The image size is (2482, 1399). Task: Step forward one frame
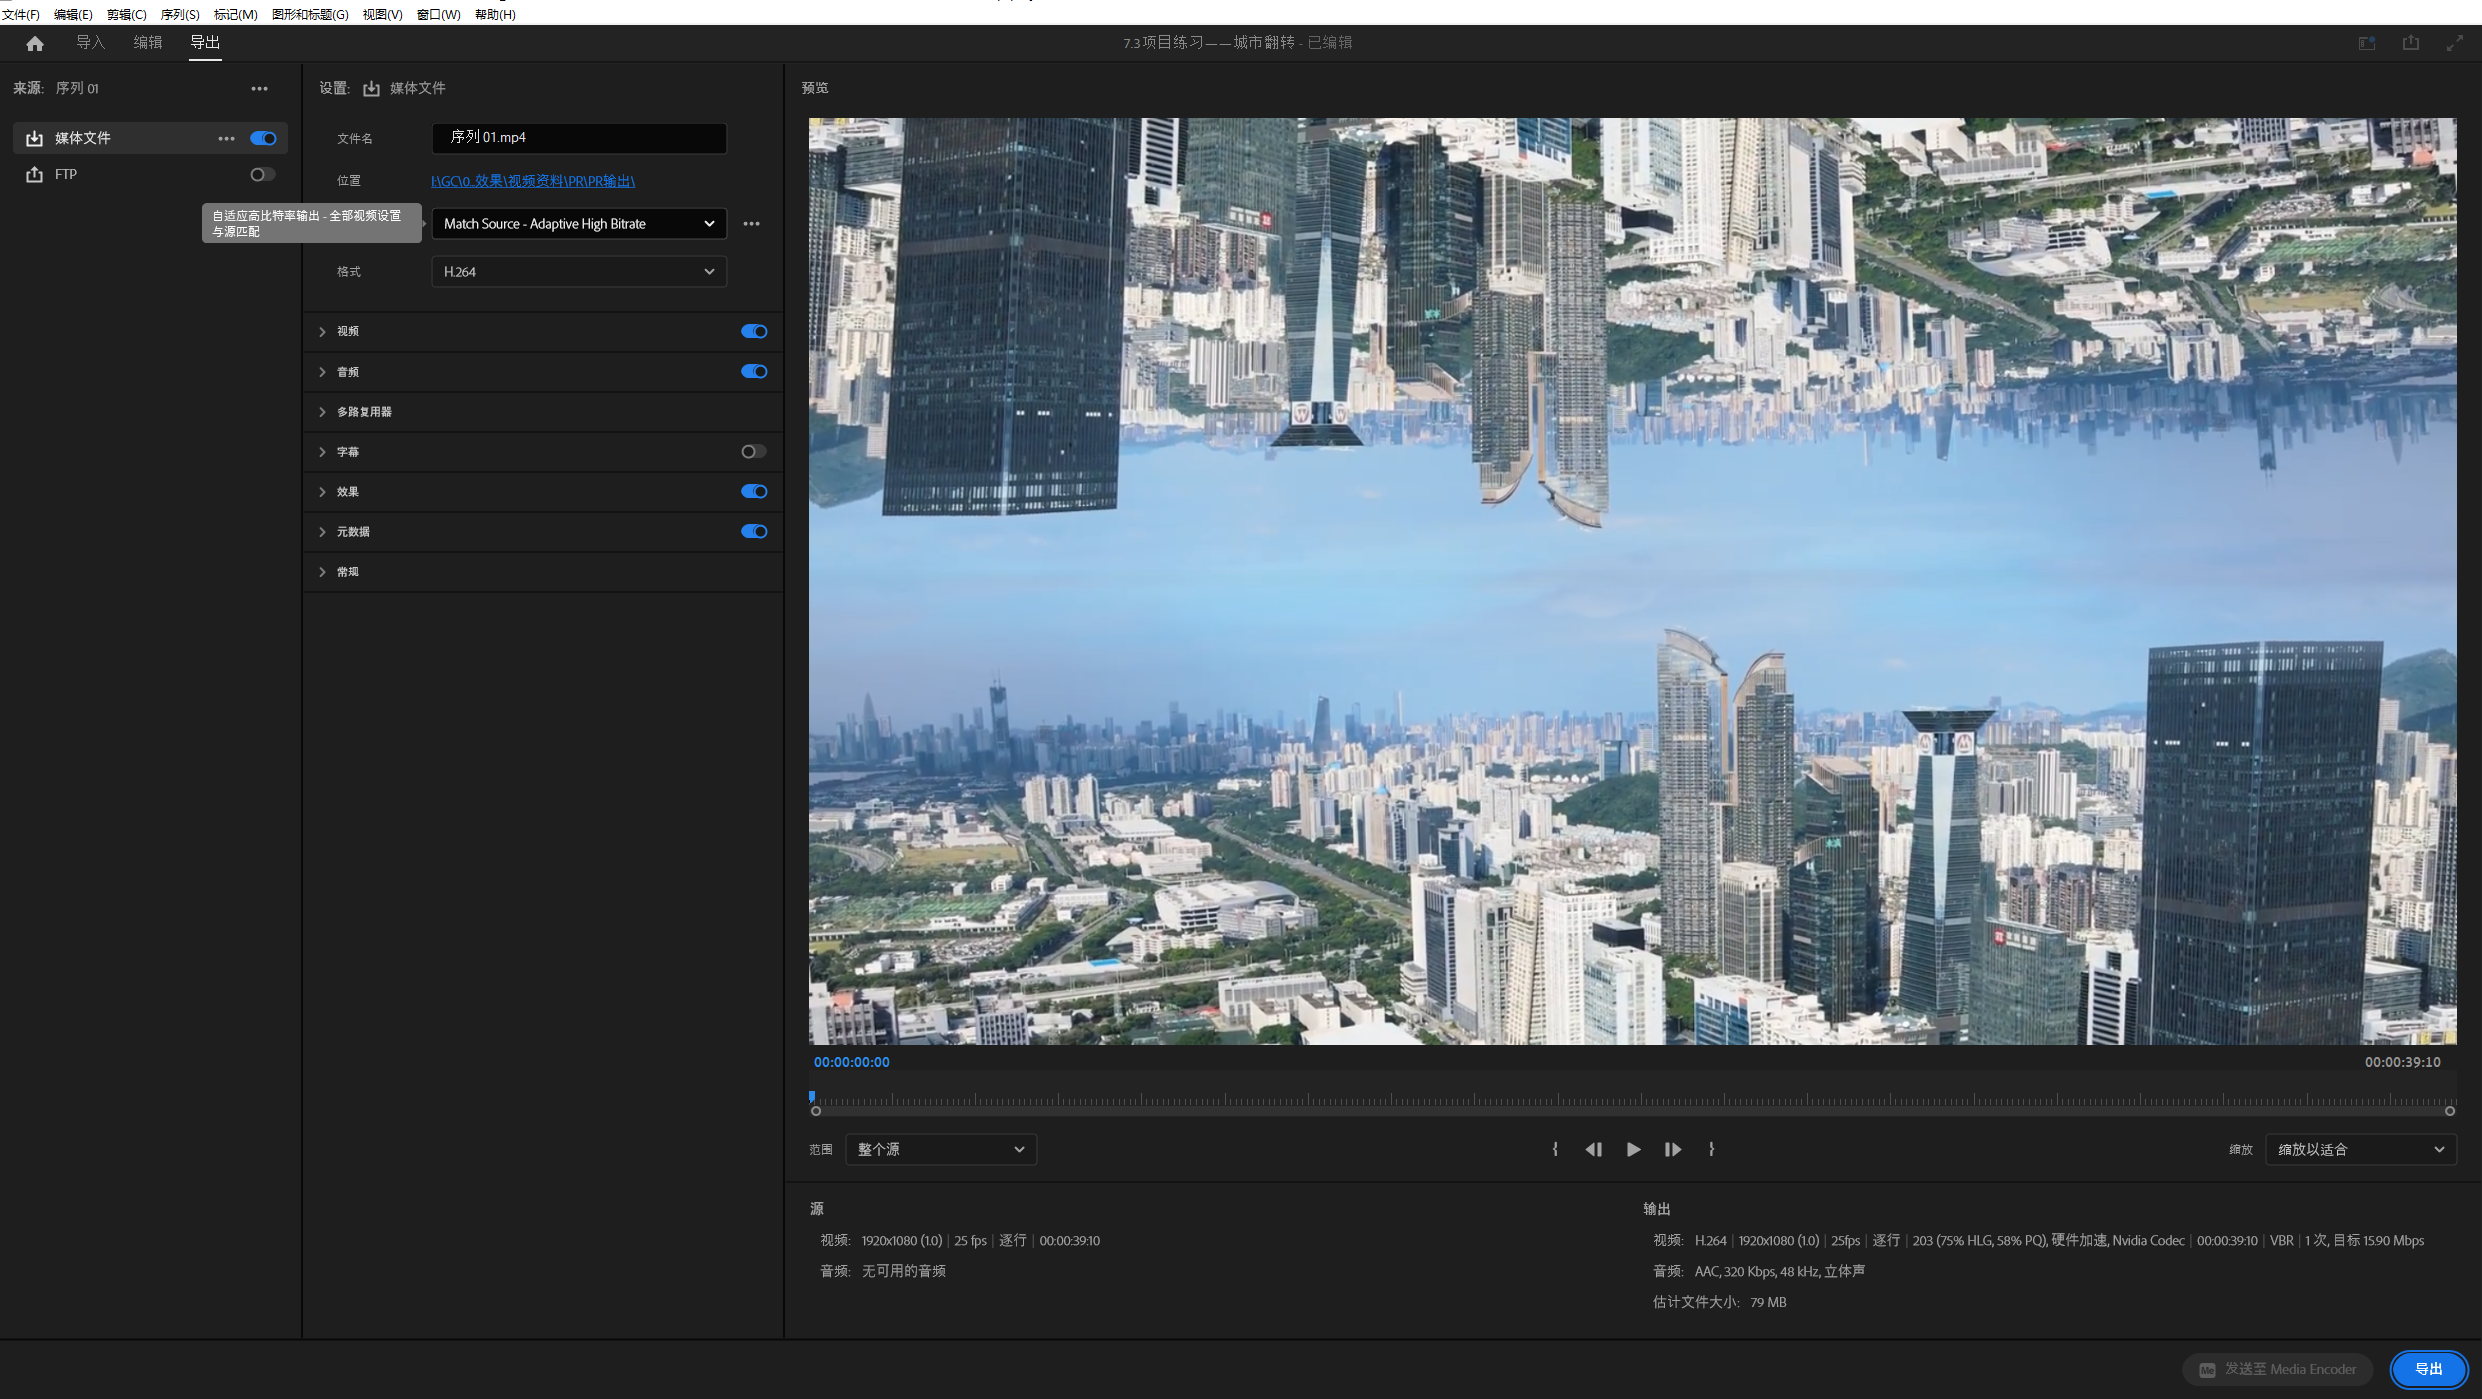1672,1149
